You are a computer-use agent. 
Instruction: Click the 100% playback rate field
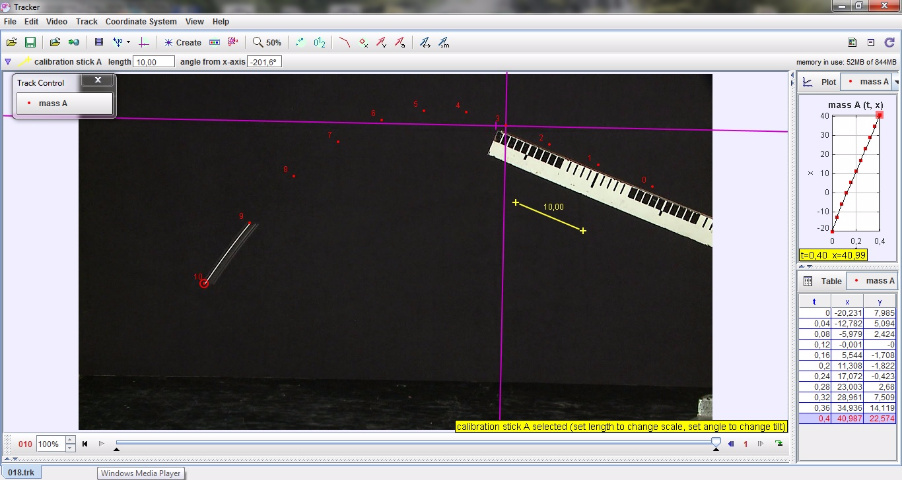click(x=50, y=444)
